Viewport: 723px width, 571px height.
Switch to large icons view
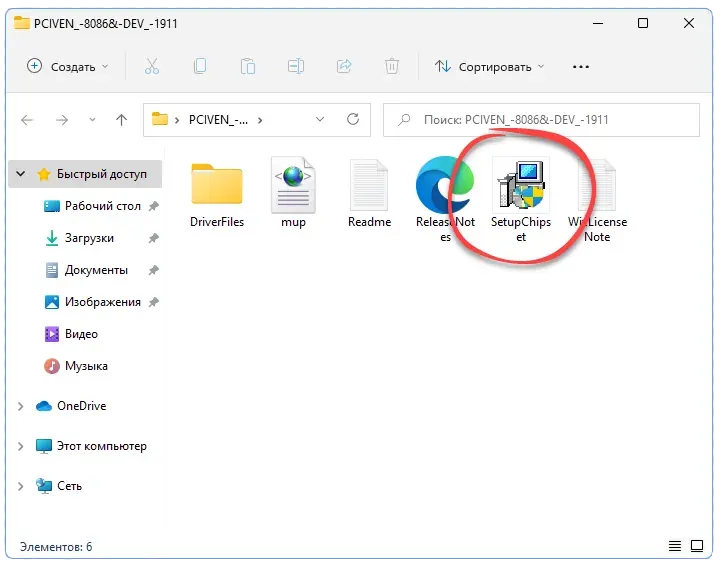[697, 547]
